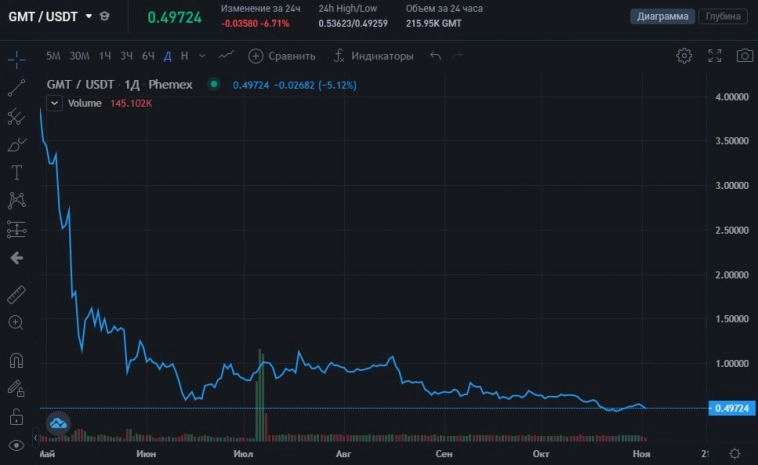Switch to 6Ч timeframe
Viewport: 758px width, 465px height.
coord(148,56)
